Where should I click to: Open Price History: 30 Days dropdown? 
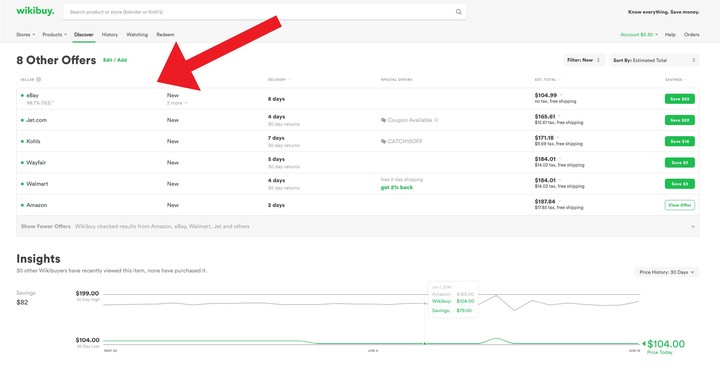pos(667,272)
